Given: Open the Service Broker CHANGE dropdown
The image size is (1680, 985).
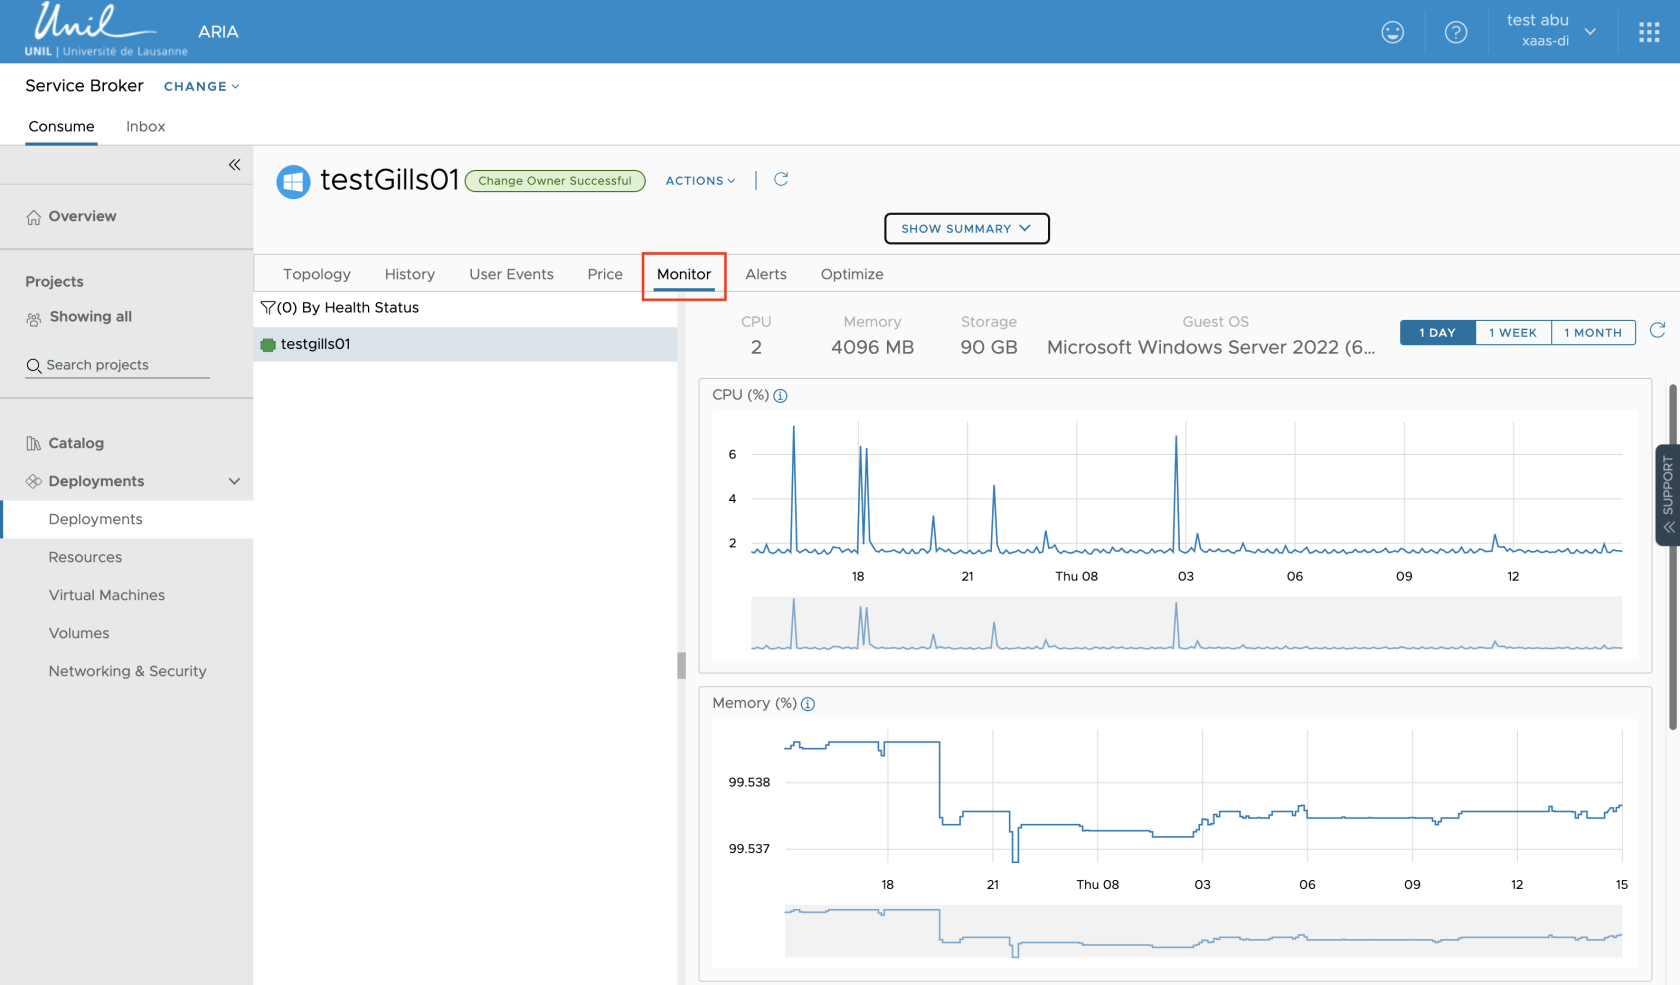Looking at the screenshot, I should (x=201, y=87).
